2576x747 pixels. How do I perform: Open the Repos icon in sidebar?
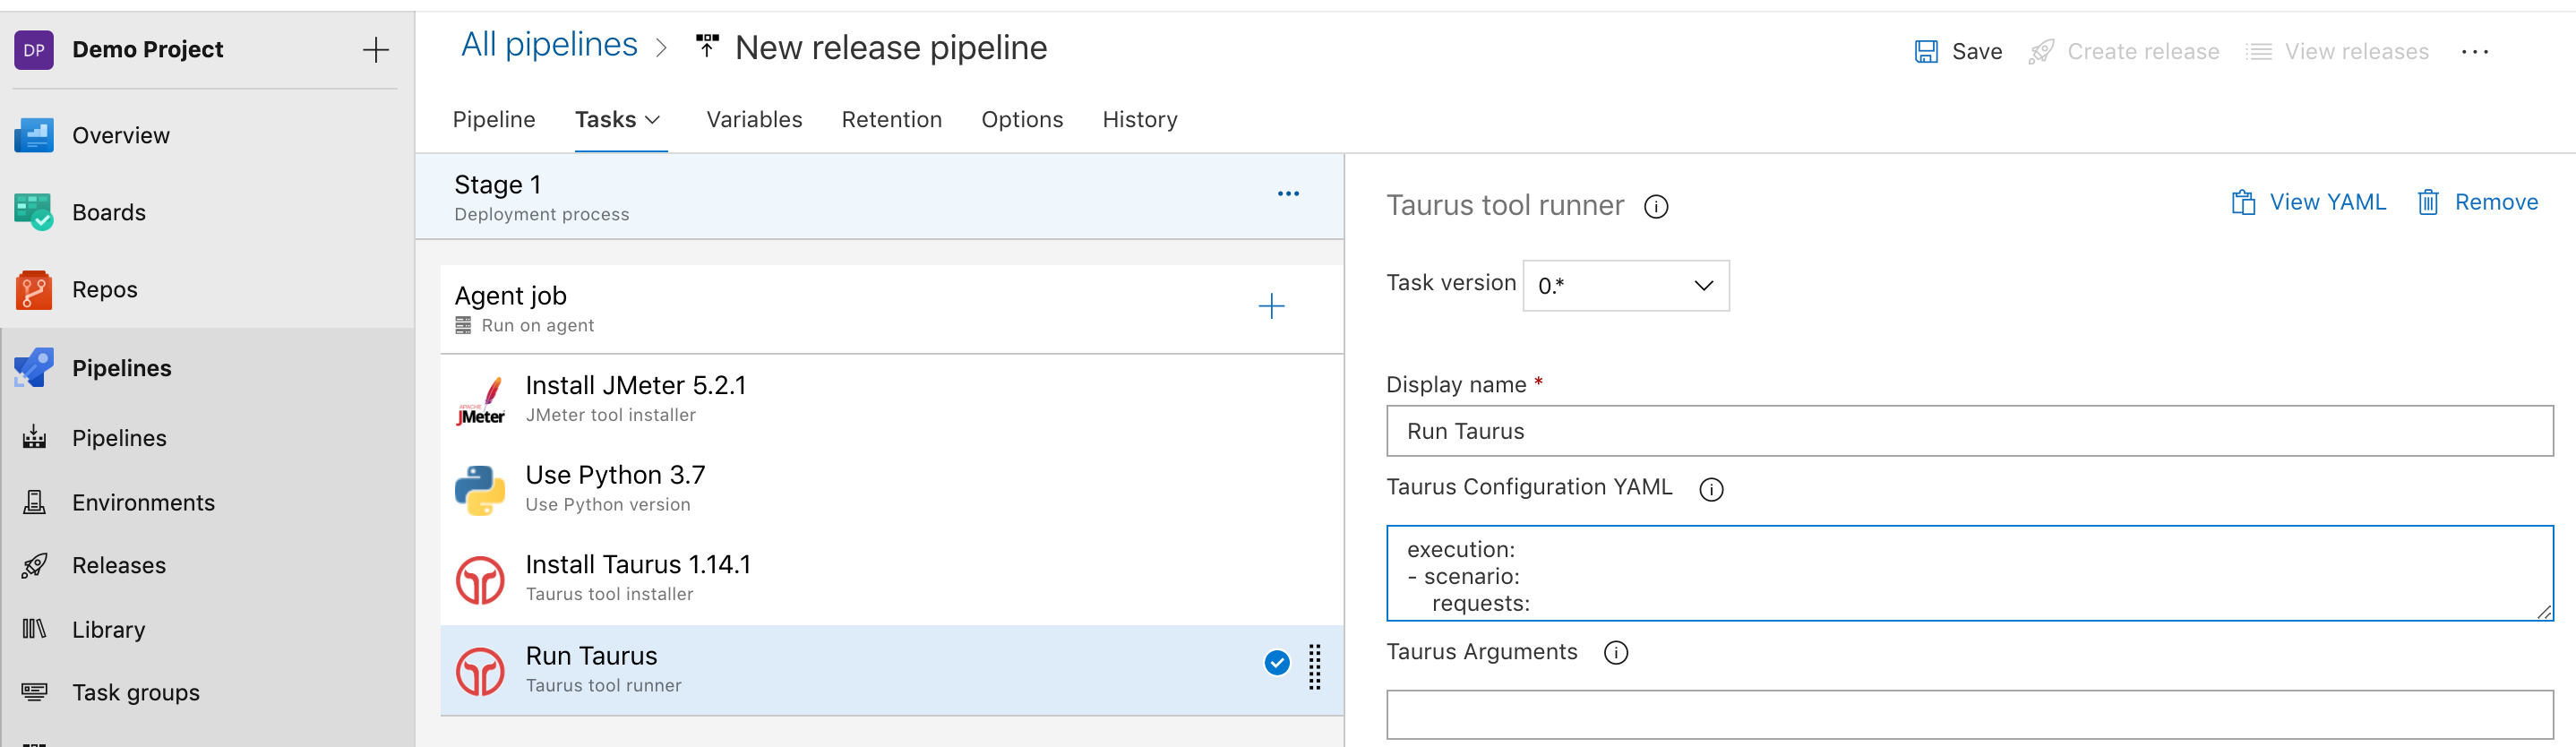34,290
